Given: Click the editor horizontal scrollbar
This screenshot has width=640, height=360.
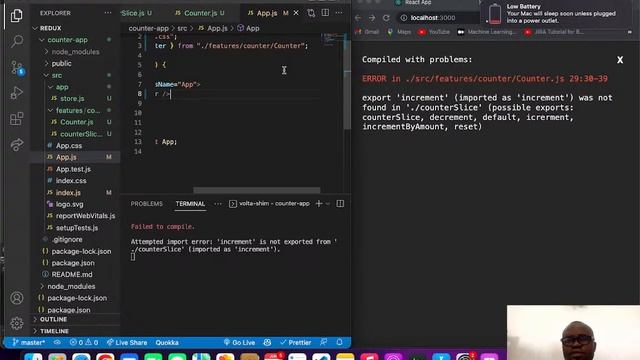Looking at the screenshot, I should point(256,190).
